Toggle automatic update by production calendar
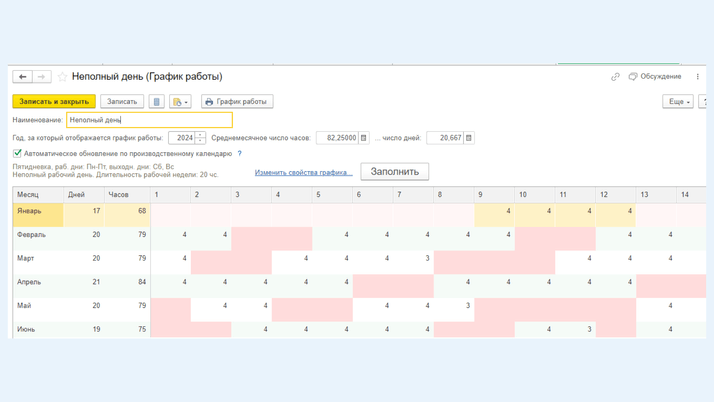 pos(17,153)
